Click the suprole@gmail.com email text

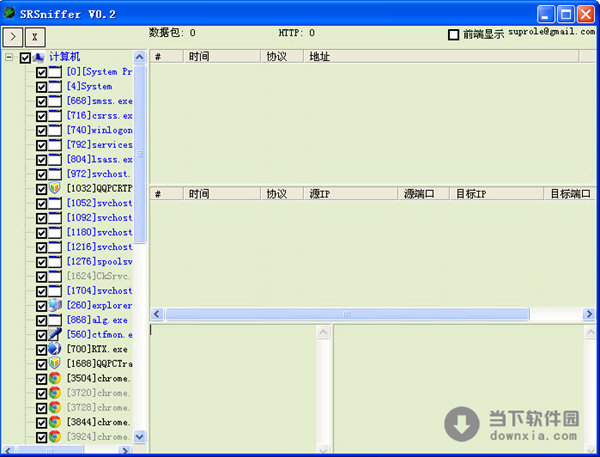(551, 32)
